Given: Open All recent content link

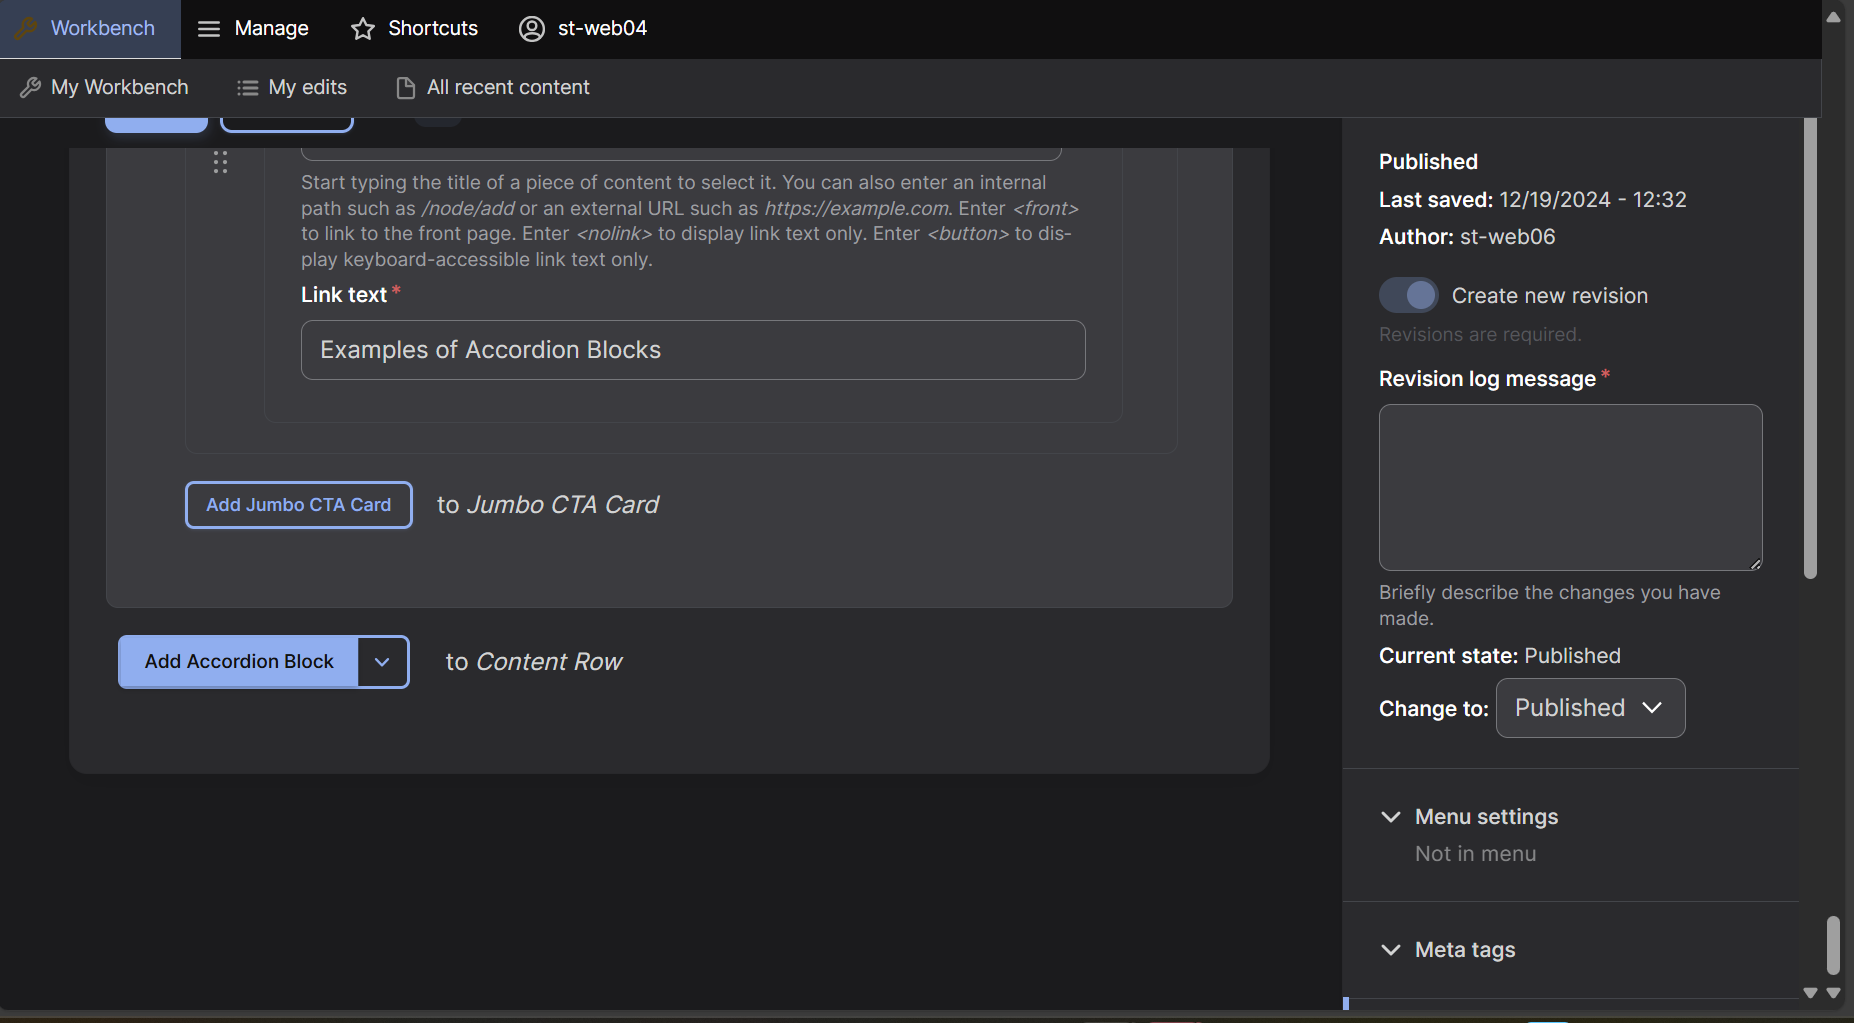Looking at the screenshot, I should 493,88.
